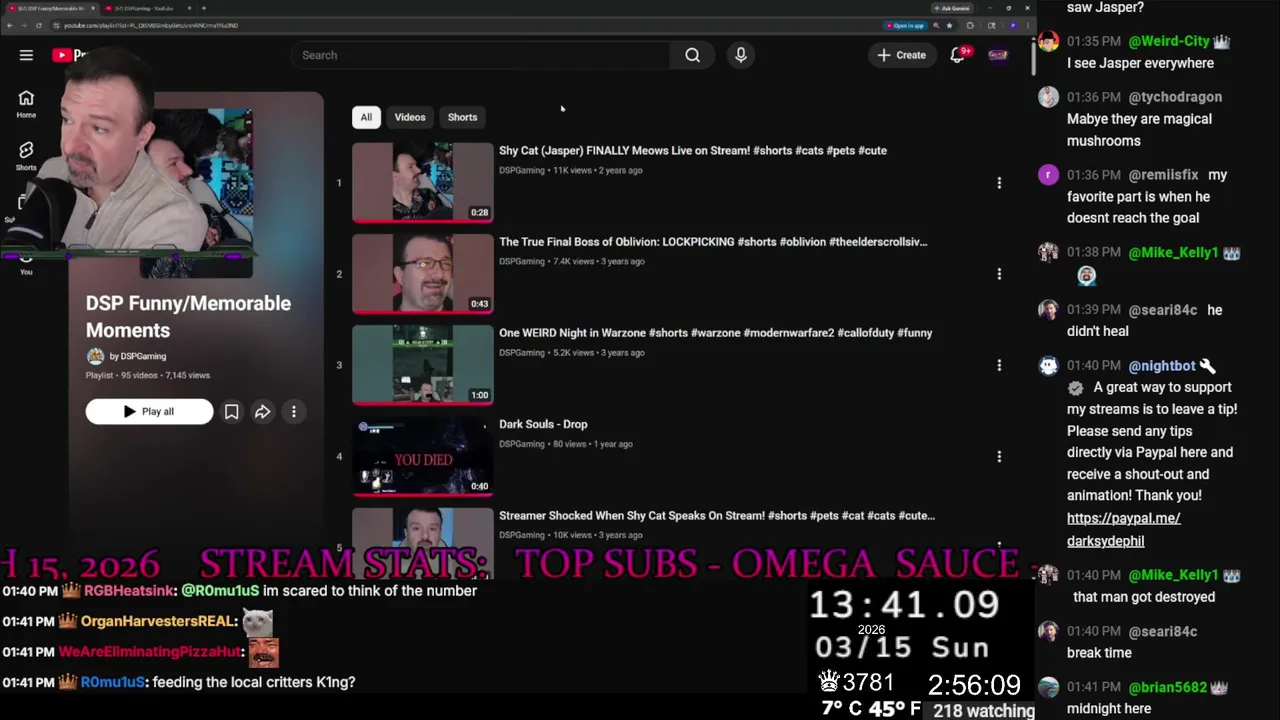Open options for the Oblivion LOCKPICKING video
The width and height of the screenshot is (1280, 720).
[x=999, y=274]
